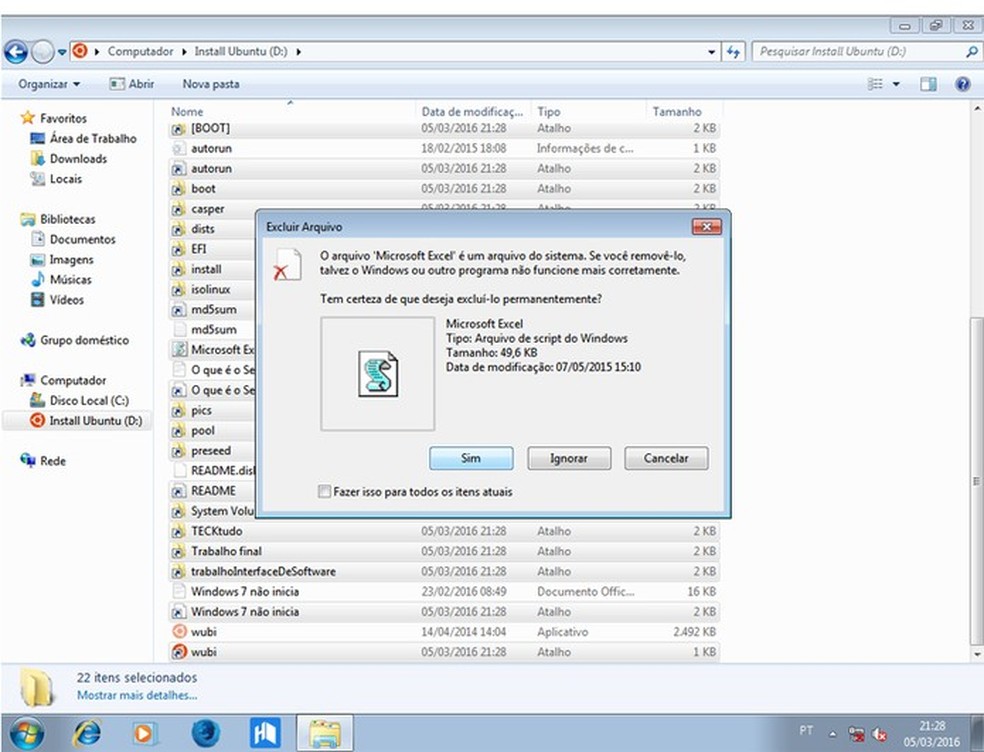Launch Internet Explorer from the taskbar
This screenshot has width=984, height=752.
coord(87,733)
